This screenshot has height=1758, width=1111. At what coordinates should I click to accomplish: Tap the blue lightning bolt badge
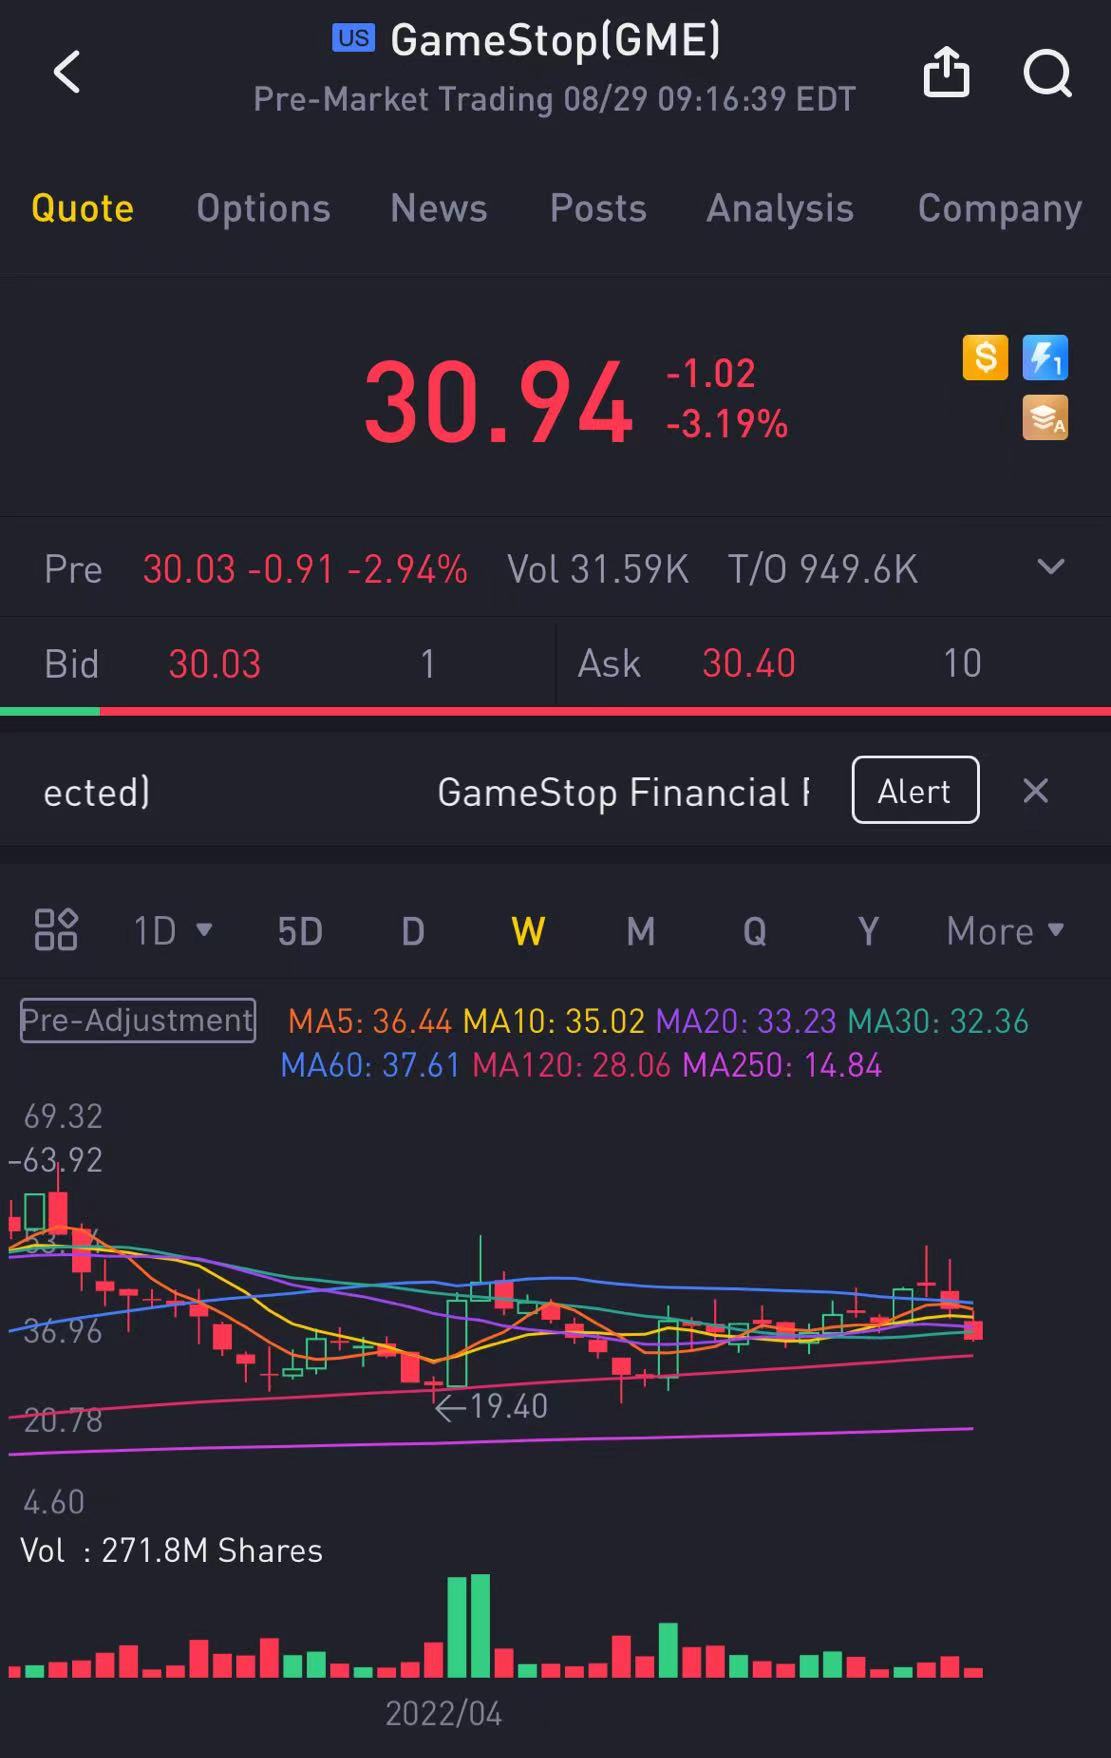point(1045,357)
